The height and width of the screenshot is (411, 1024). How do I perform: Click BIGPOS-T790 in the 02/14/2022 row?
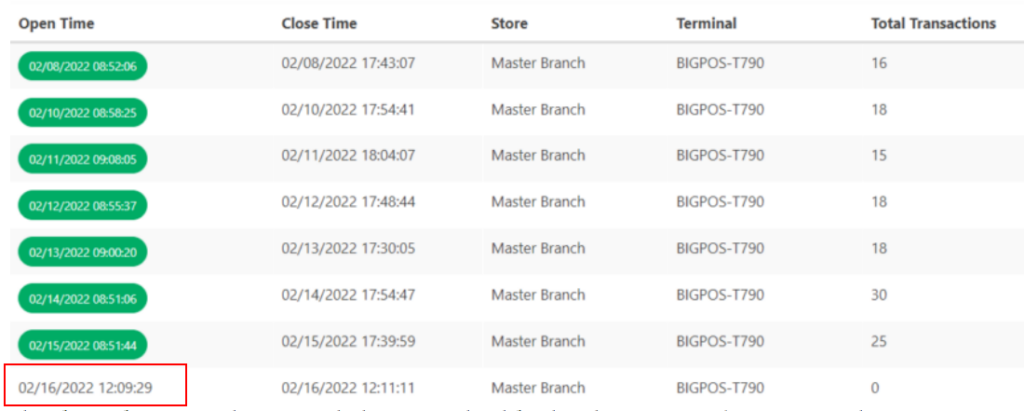[x=720, y=294]
